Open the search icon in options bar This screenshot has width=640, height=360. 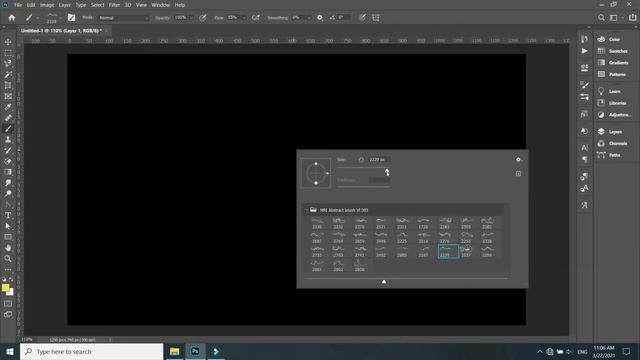tap(601, 18)
